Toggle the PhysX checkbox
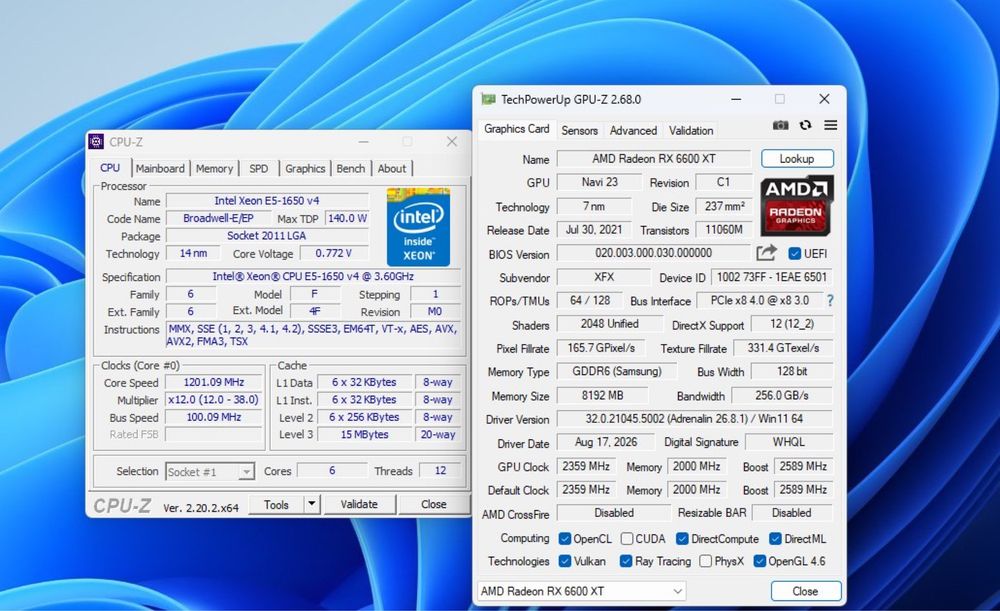The image size is (1000, 611). 705,561
